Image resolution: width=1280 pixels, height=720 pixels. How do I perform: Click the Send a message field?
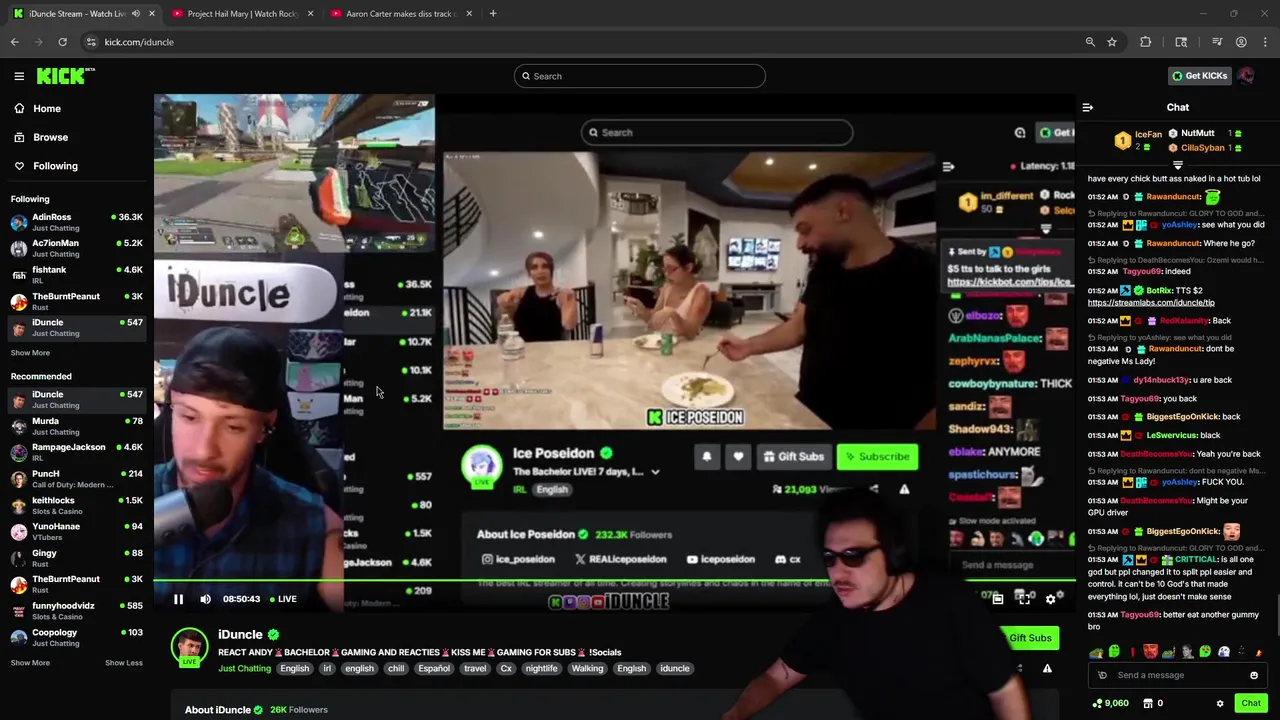pos(1178,675)
